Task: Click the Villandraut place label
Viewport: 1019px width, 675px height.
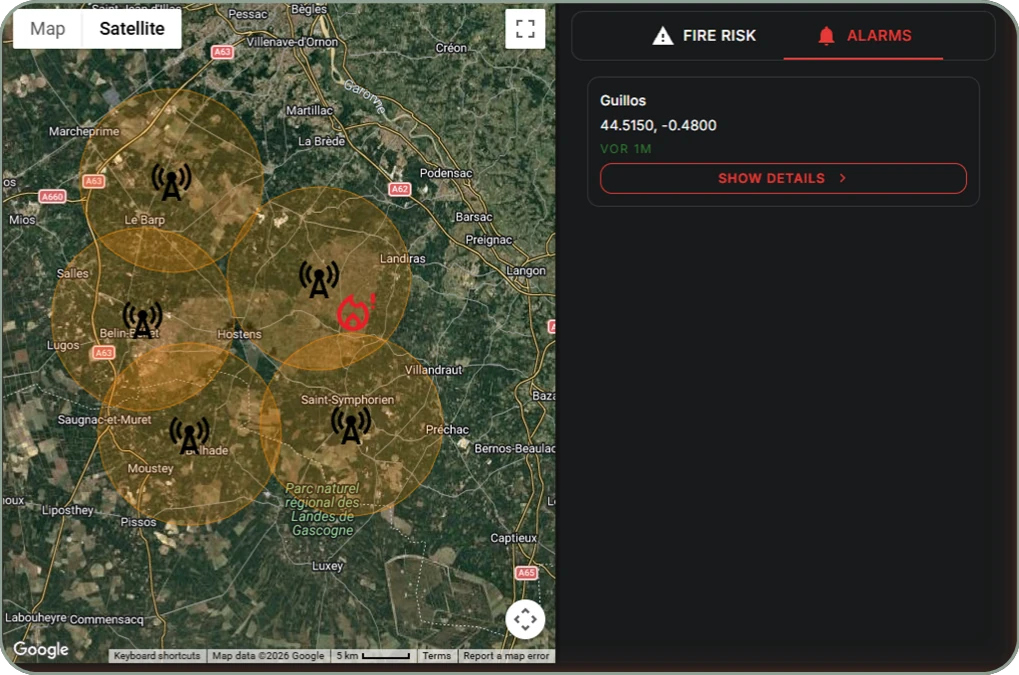Action: tap(433, 370)
